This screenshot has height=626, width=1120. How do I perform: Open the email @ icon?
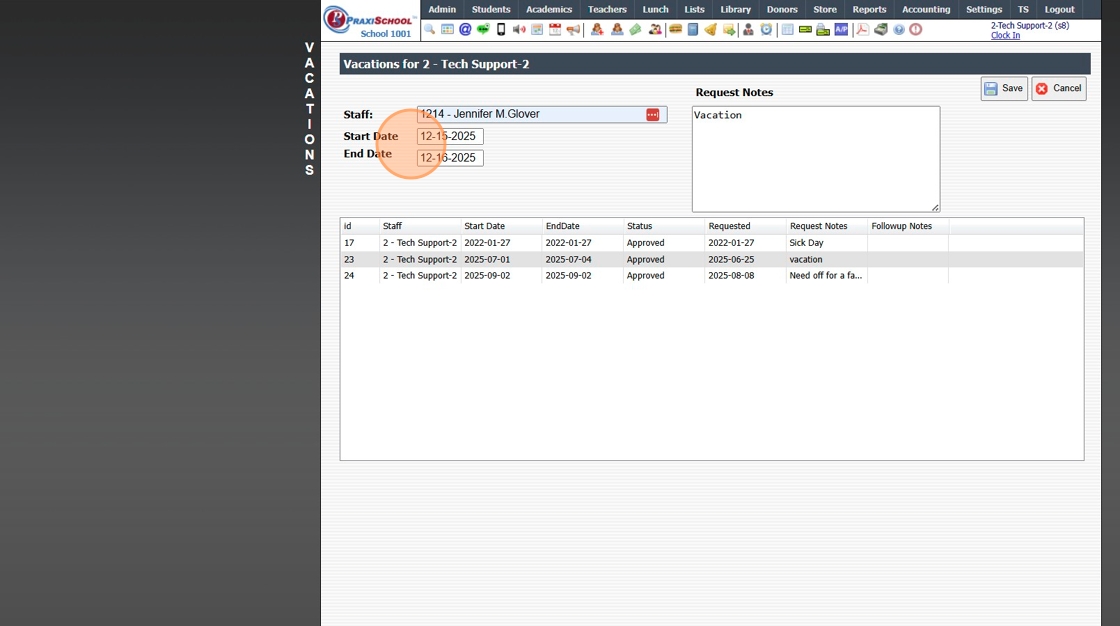(465, 30)
